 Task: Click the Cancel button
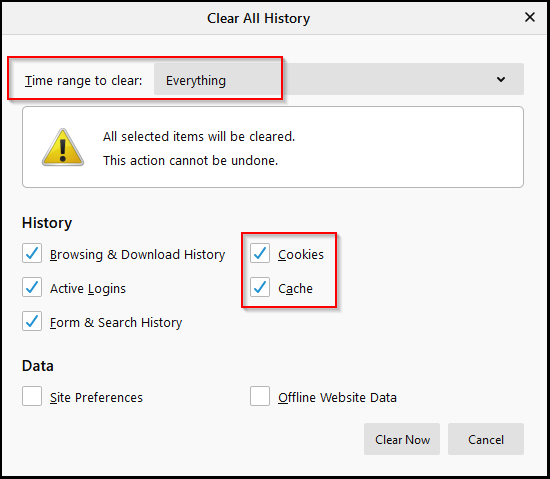(x=486, y=439)
